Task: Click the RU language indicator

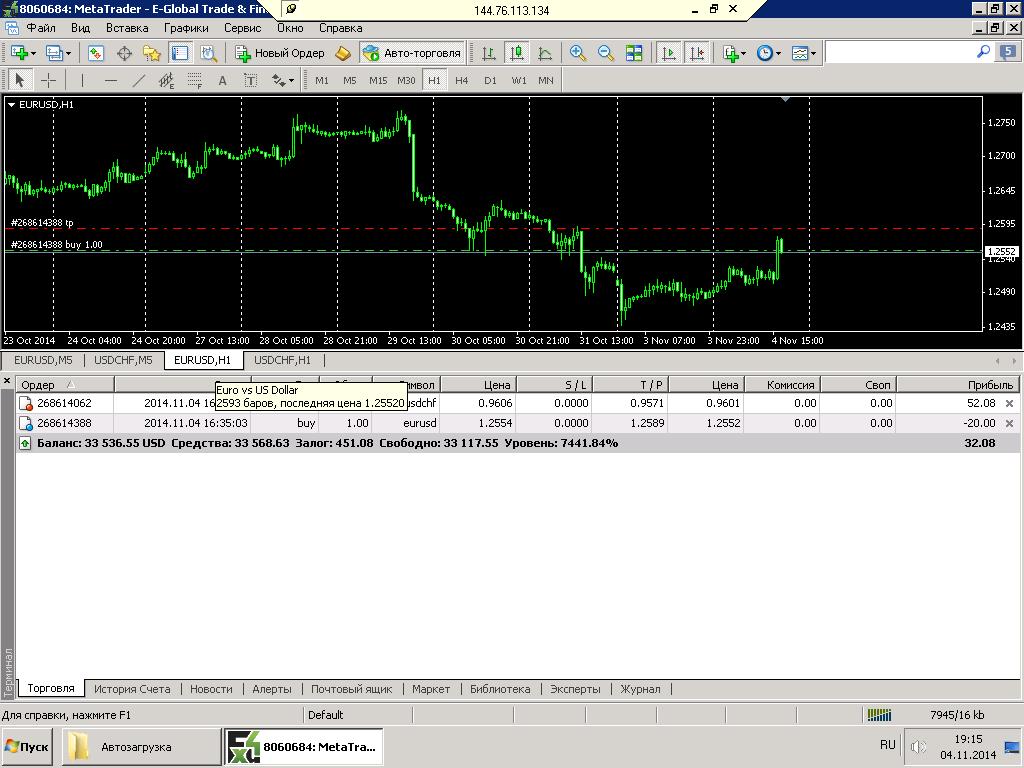Action: click(888, 744)
